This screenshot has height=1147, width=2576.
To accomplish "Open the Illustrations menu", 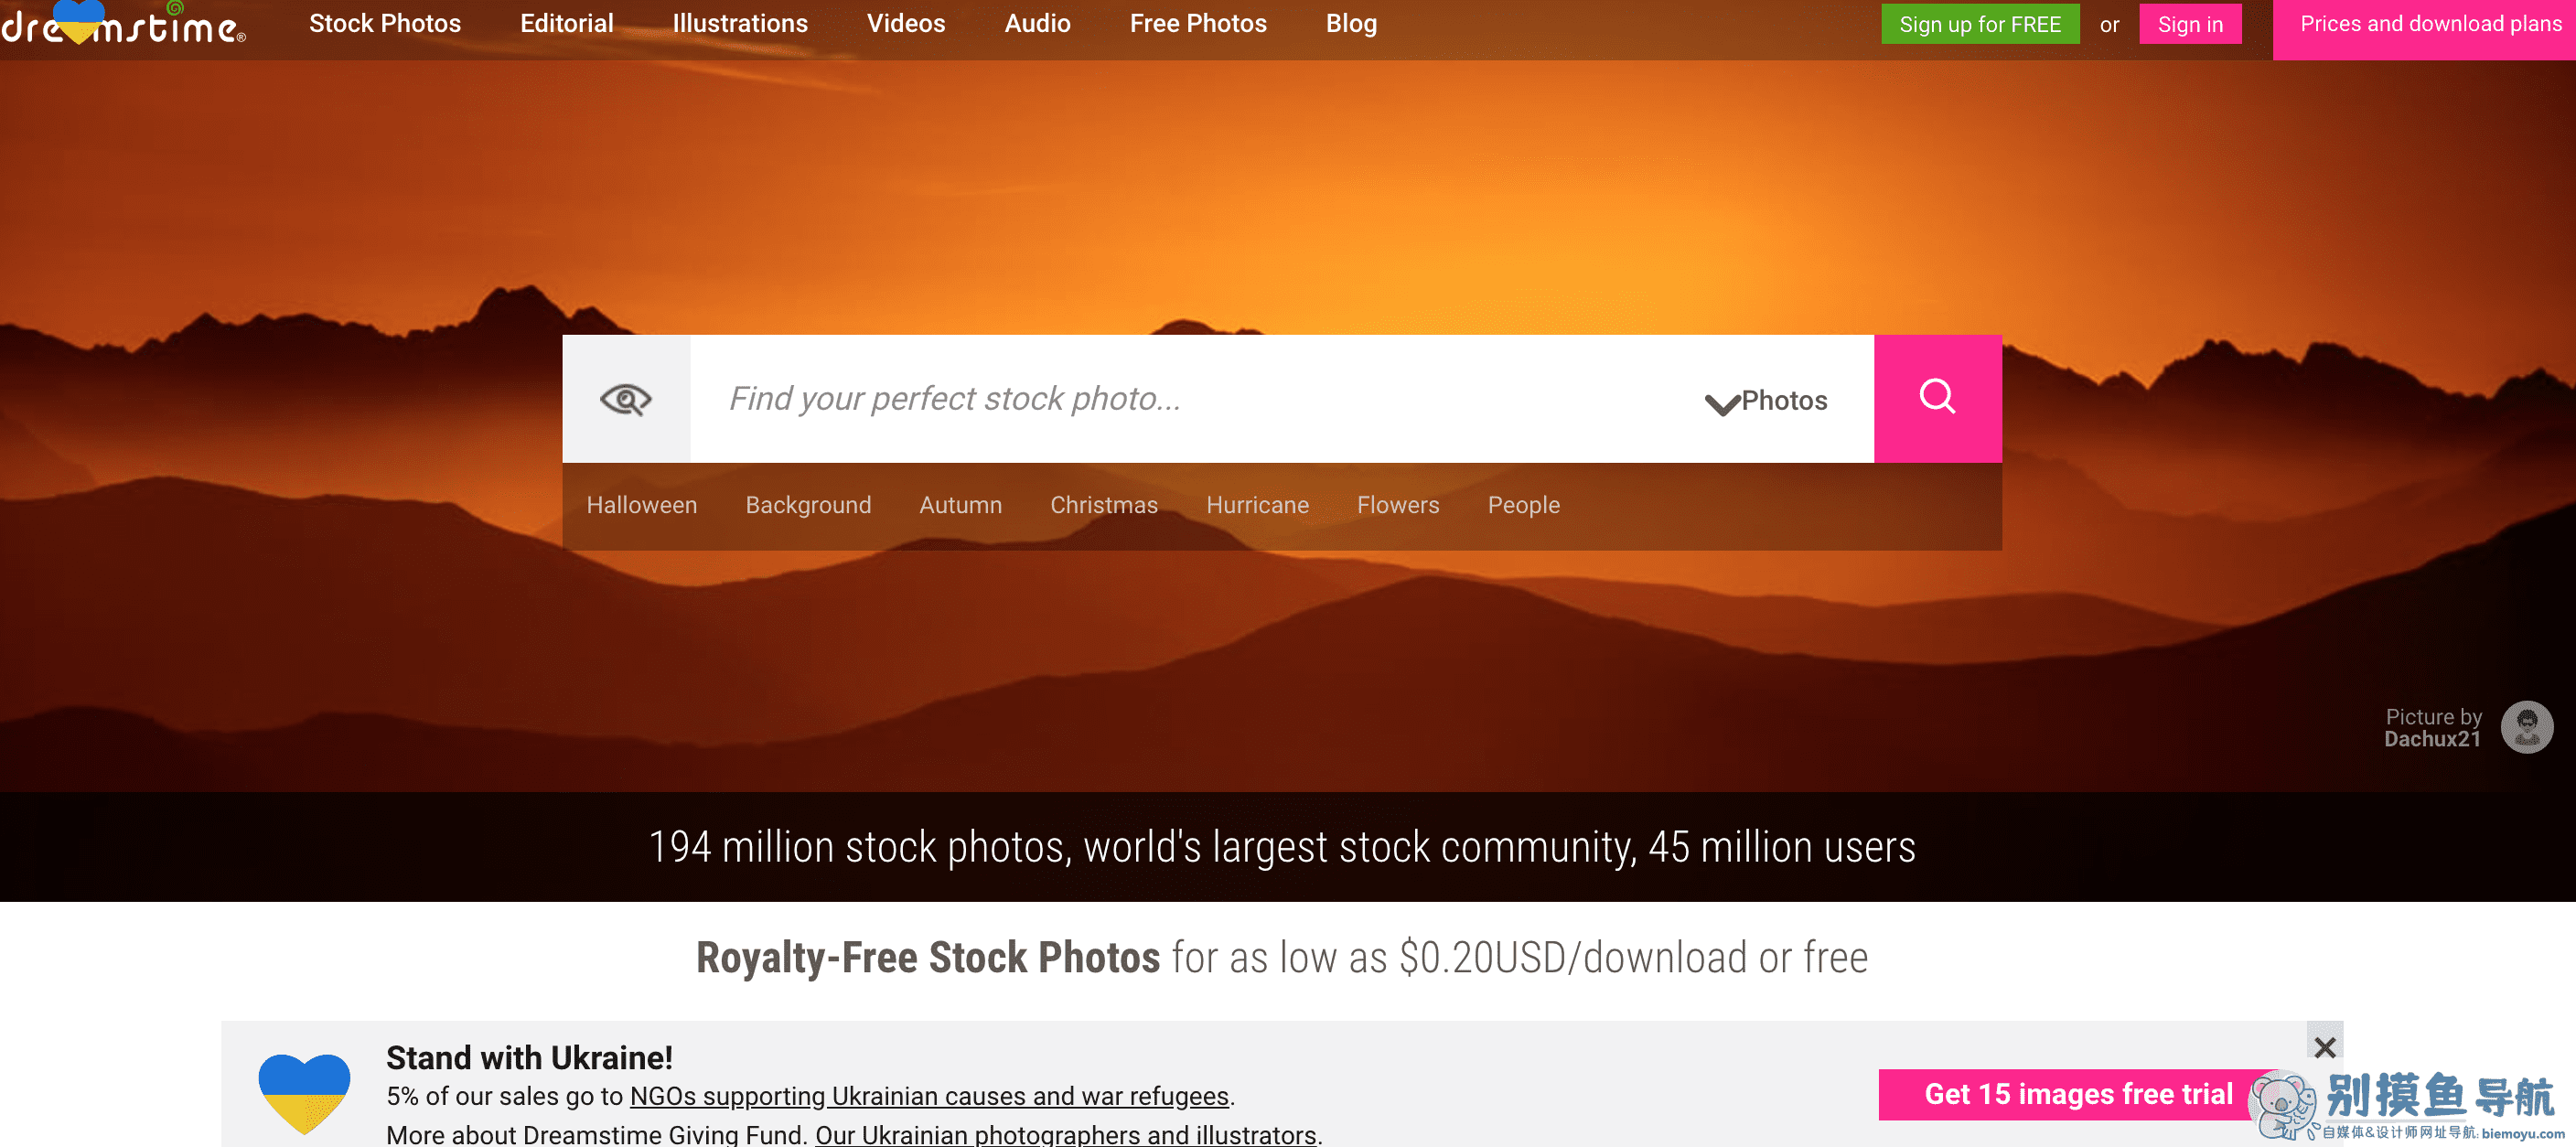I will tap(740, 23).
